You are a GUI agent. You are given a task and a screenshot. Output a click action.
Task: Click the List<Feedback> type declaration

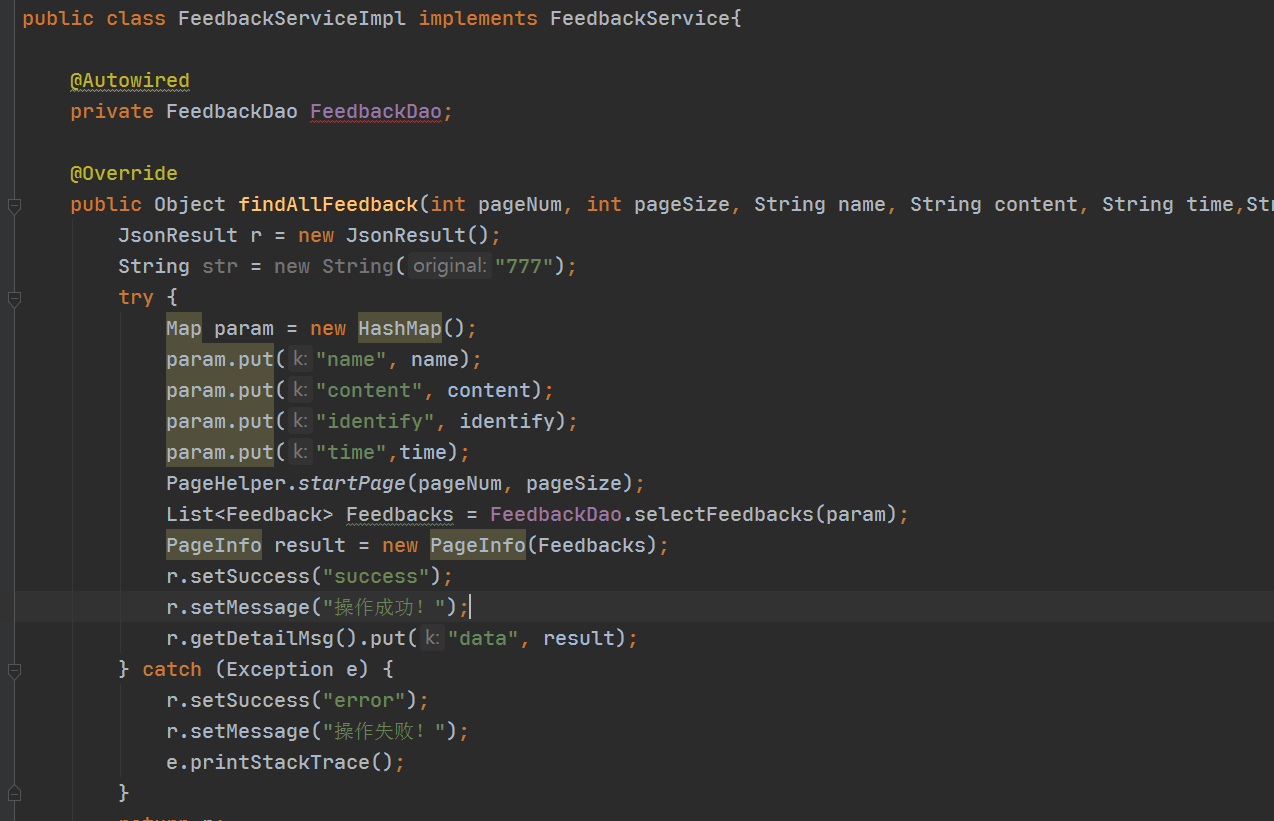tap(250, 514)
